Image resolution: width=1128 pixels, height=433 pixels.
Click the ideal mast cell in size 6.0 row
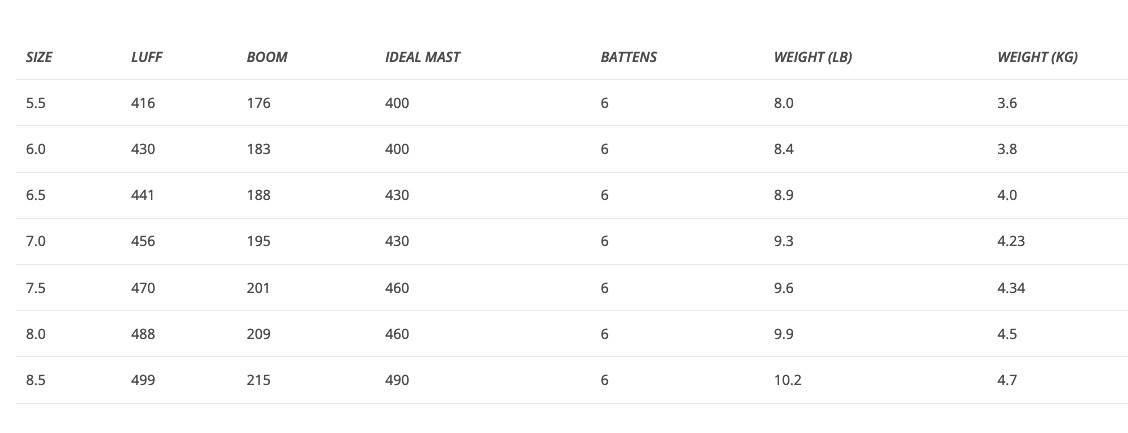click(x=397, y=149)
